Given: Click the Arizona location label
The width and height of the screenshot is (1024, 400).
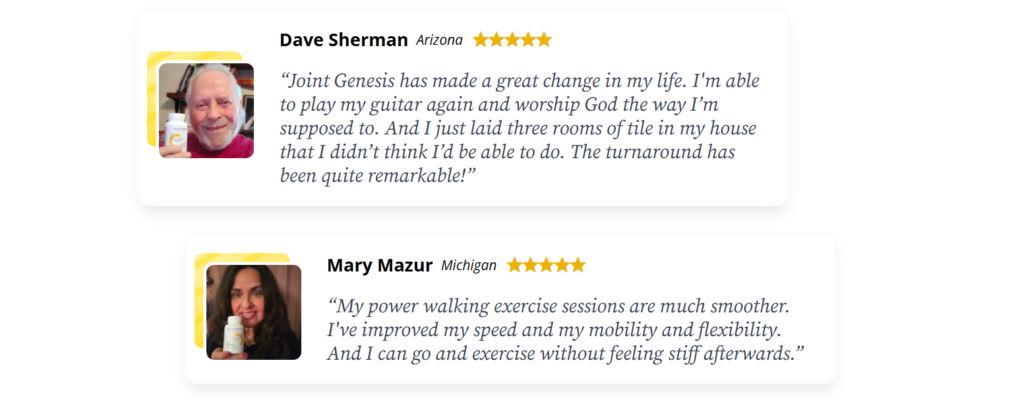Looking at the screenshot, I should coord(439,41).
